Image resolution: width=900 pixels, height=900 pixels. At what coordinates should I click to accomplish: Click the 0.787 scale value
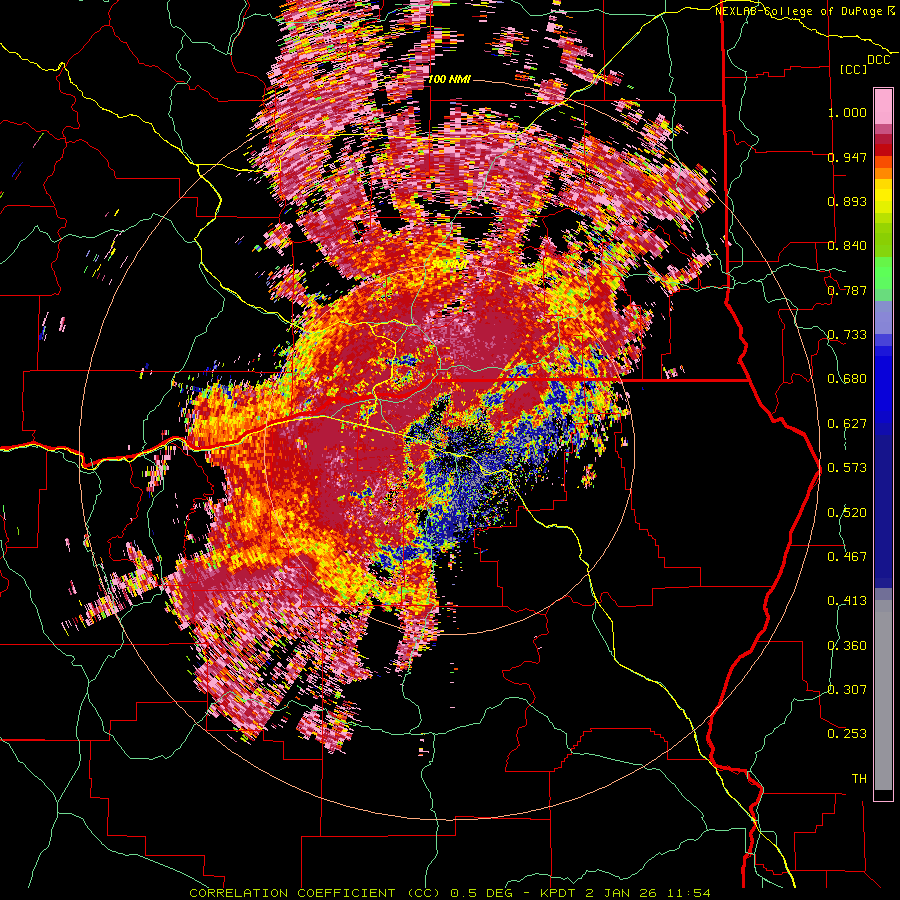tap(847, 290)
